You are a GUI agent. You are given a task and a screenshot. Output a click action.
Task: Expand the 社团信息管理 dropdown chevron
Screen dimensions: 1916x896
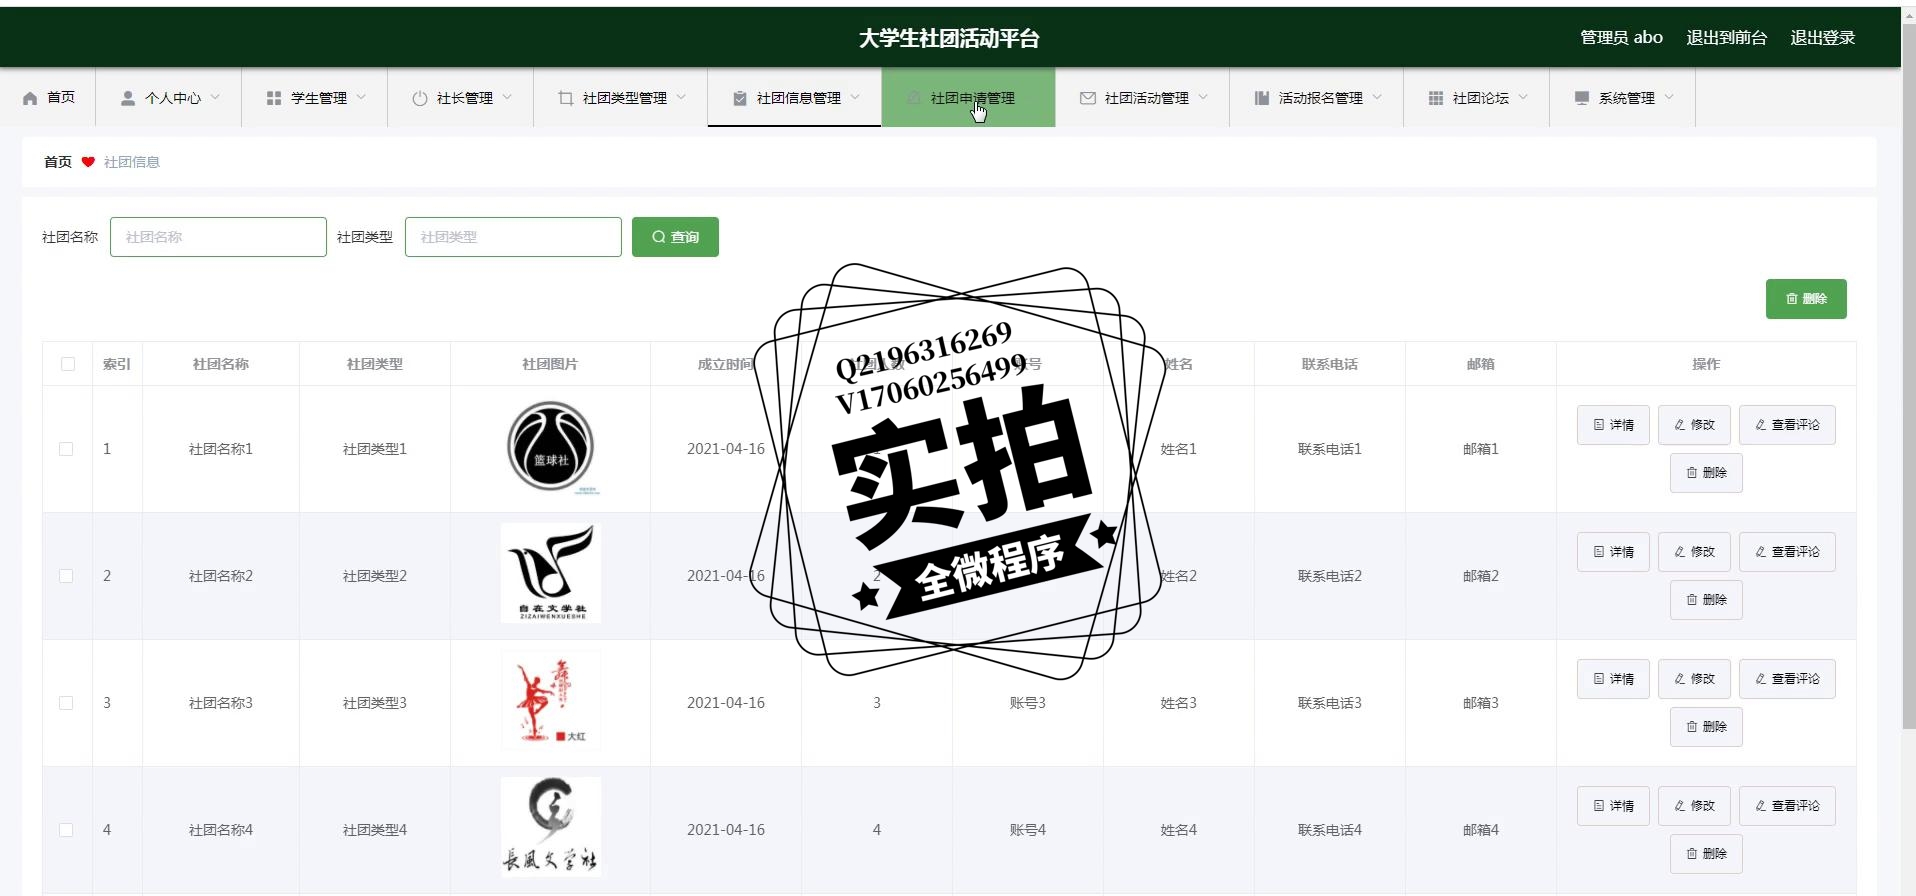pos(855,97)
